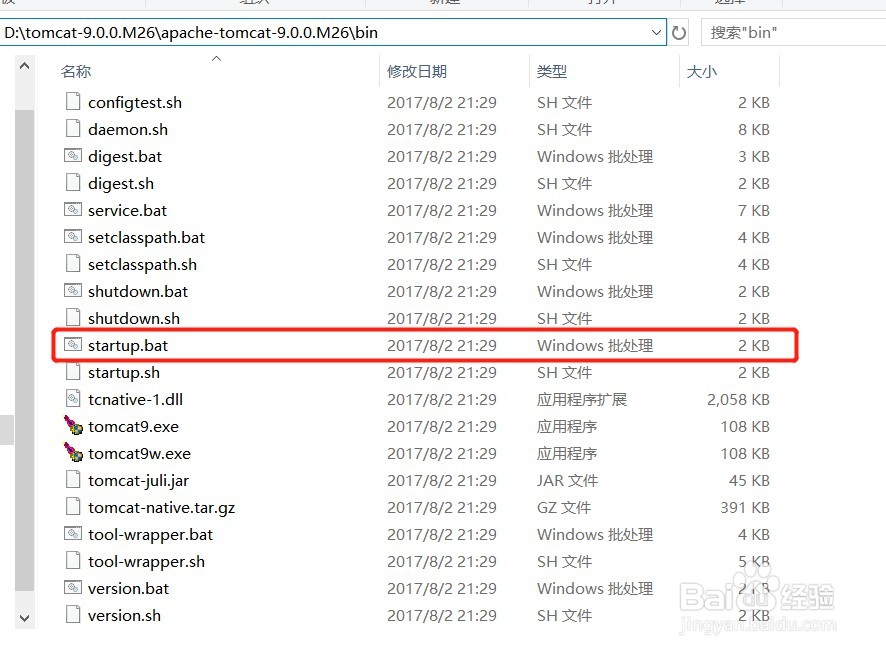Image resolution: width=886 pixels, height=655 pixels.
Task: Select the service.bat file name
Action: pyautogui.click(x=127, y=211)
